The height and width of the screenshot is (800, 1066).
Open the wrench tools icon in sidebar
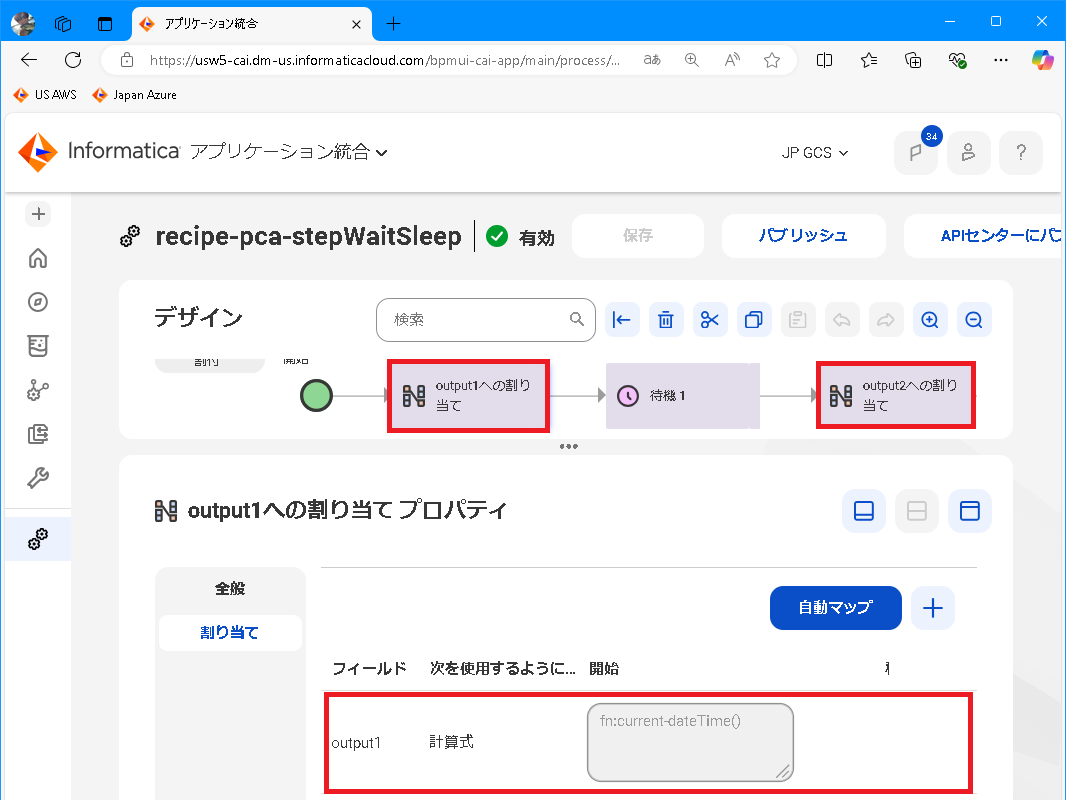click(38, 478)
